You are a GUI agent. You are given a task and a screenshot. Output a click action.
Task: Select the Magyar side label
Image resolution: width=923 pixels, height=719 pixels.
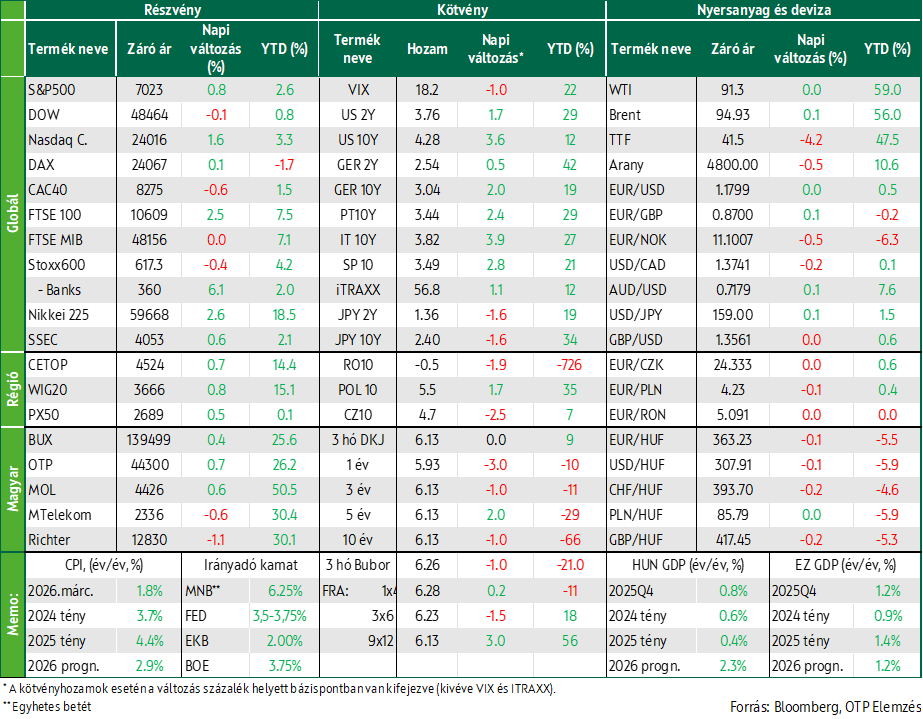[13, 490]
